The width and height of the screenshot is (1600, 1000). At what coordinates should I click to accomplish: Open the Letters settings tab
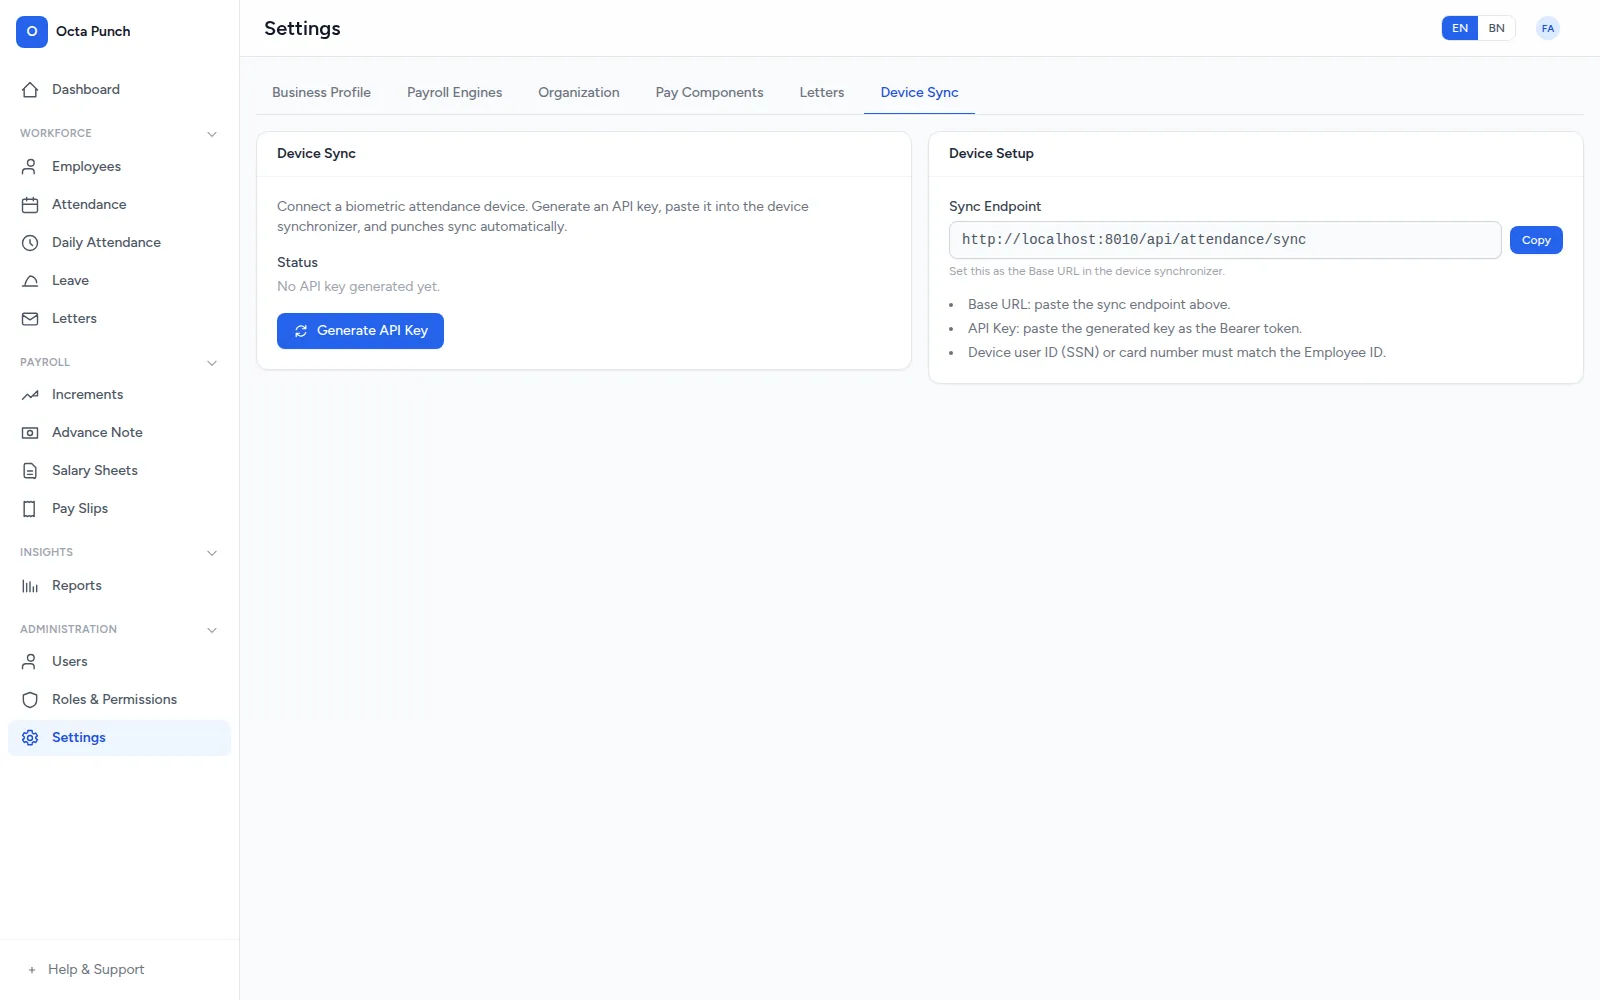[822, 92]
